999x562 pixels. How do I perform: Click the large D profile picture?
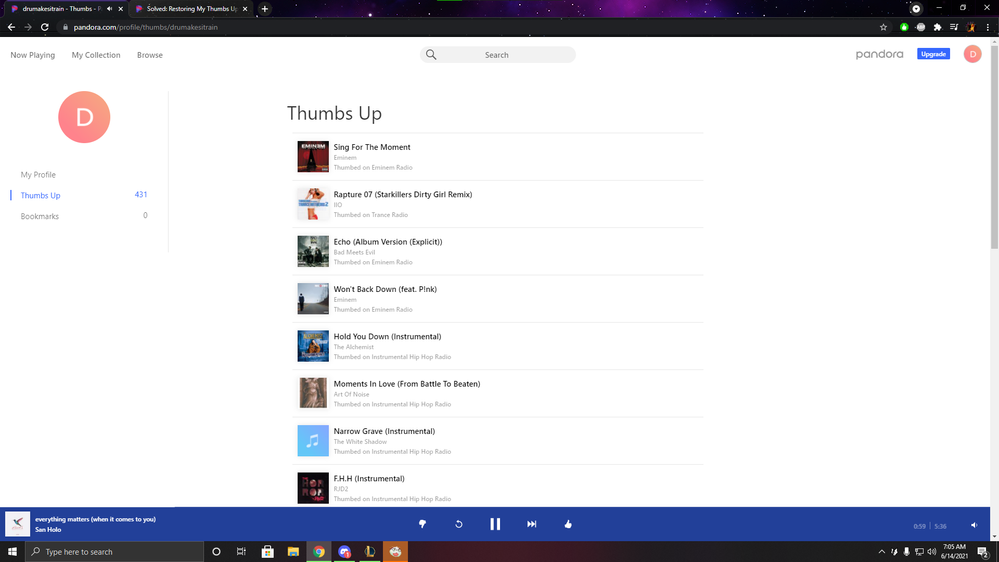(x=84, y=117)
